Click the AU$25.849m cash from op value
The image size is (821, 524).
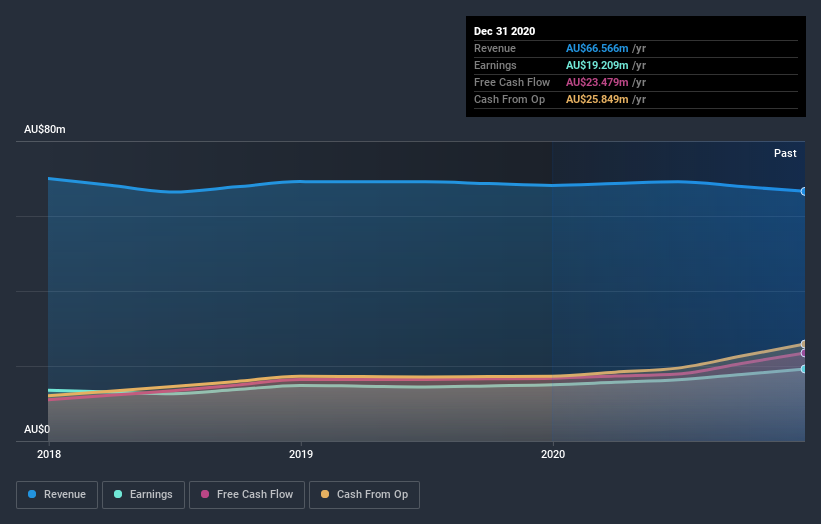[597, 99]
